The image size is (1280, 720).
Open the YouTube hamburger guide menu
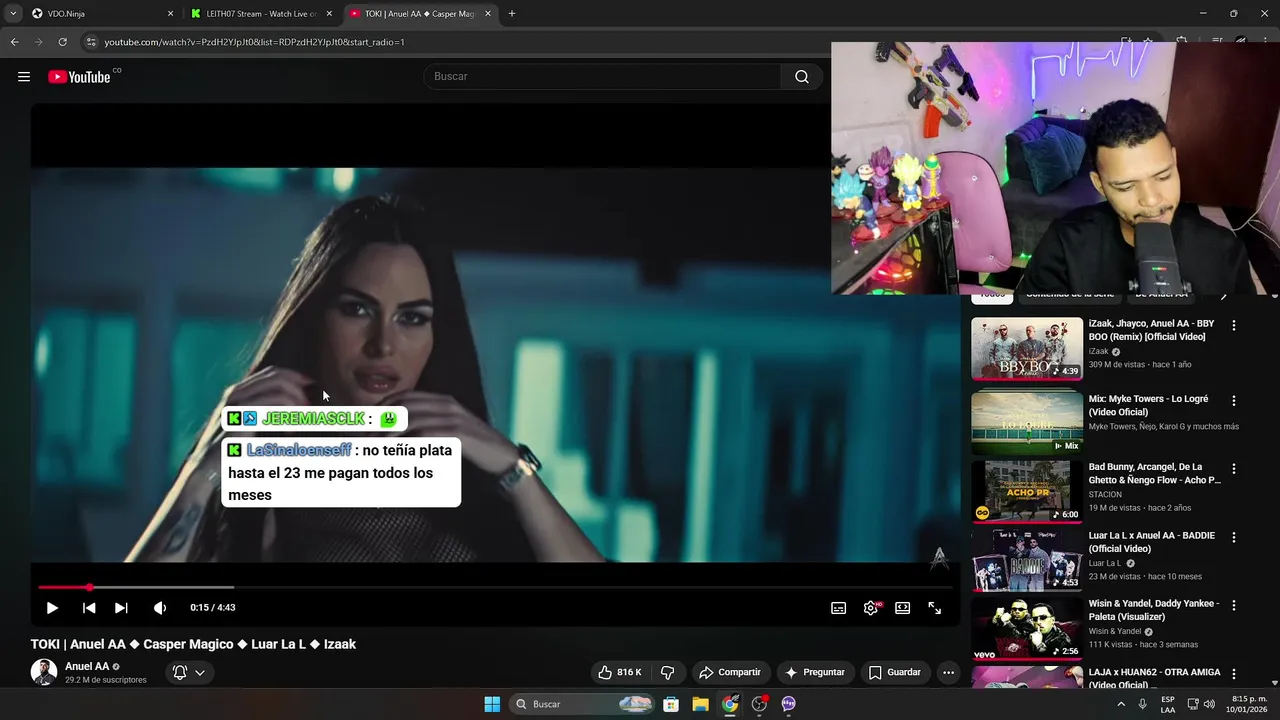[x=24, y=77]
